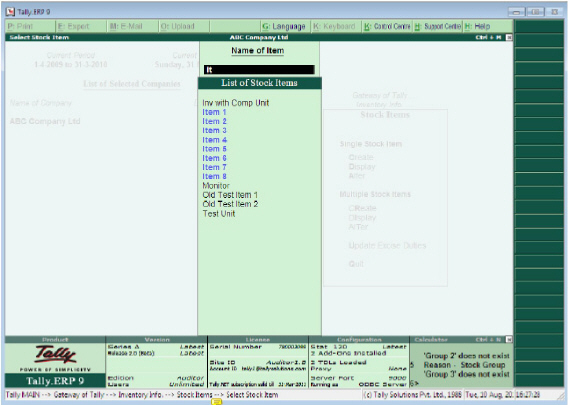Click the Tally.ERP 9 product label
The image size is (568, 405).
click(x=55, y=381)
